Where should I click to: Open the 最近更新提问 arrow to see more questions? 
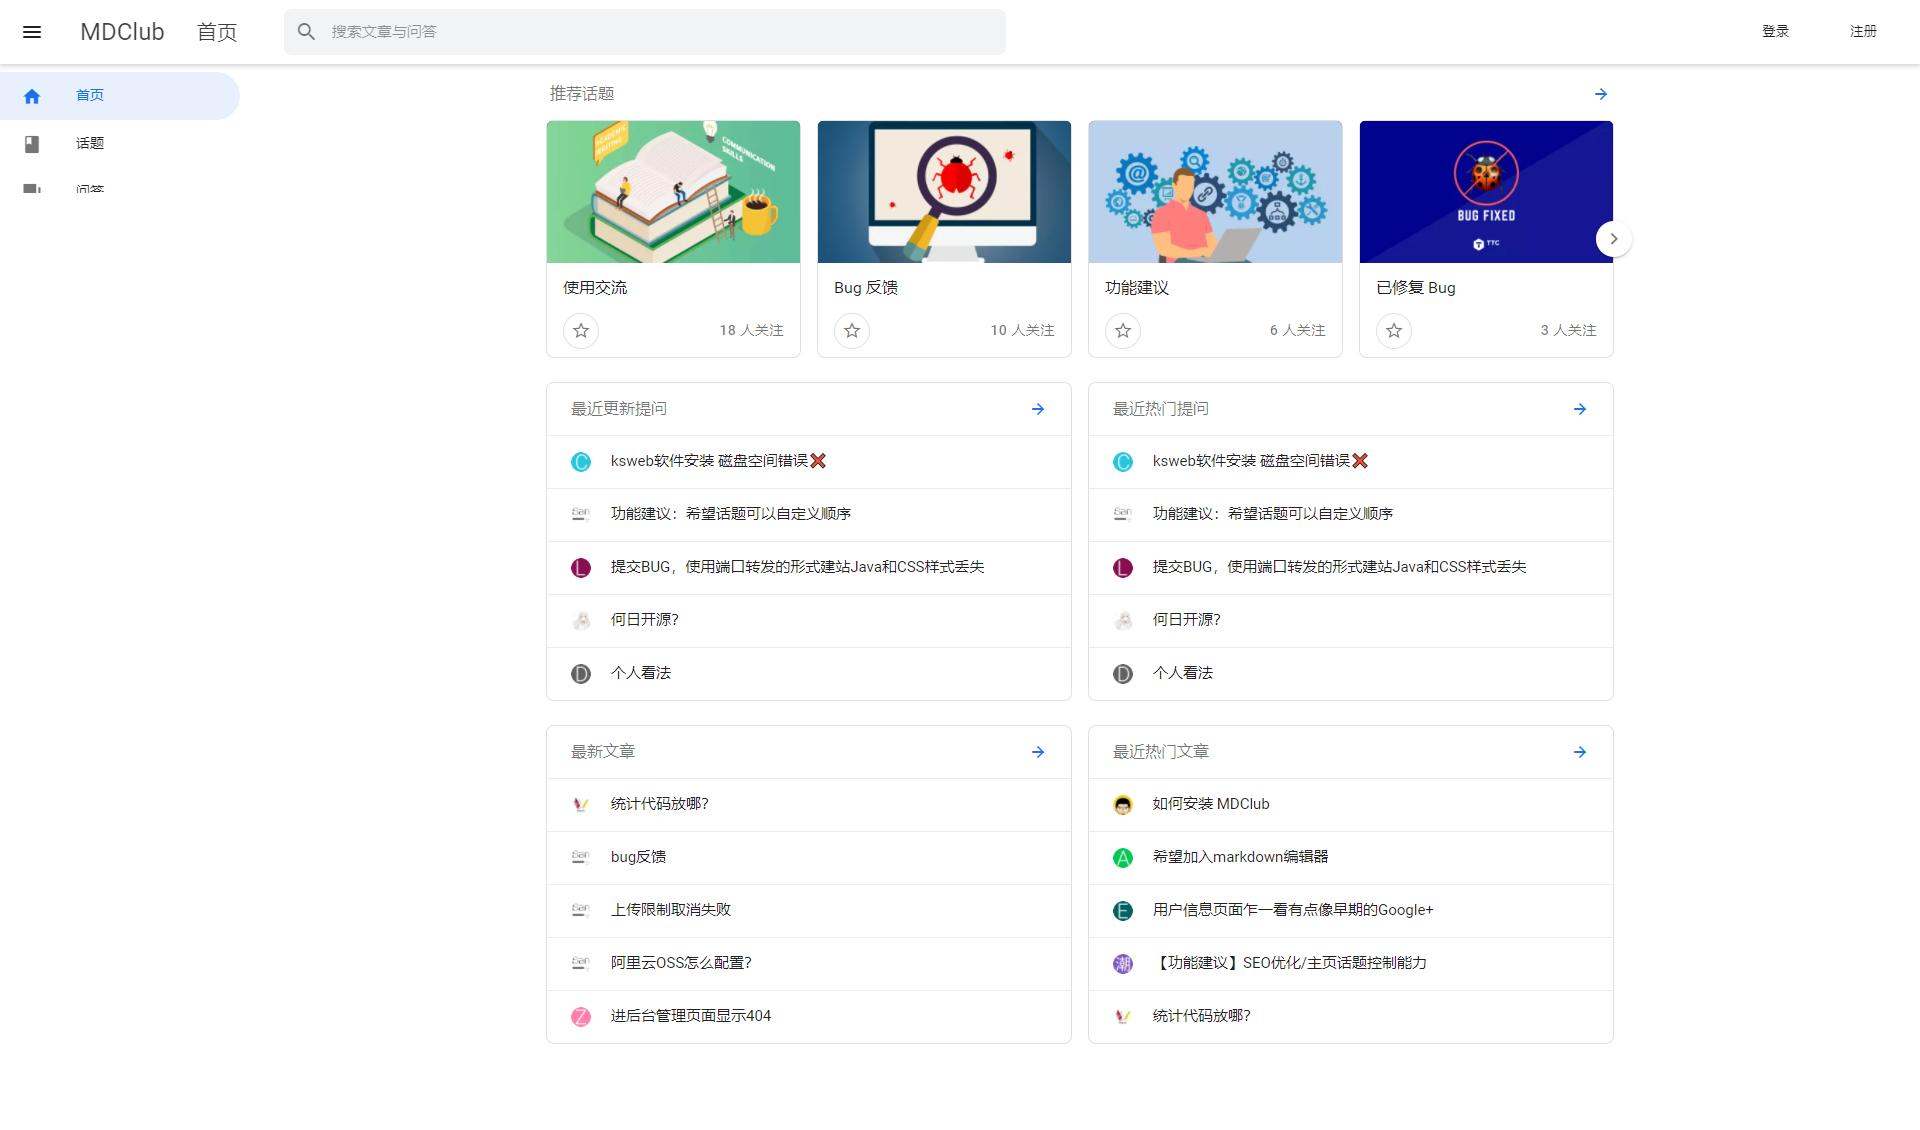click(x=1037, y=409)
